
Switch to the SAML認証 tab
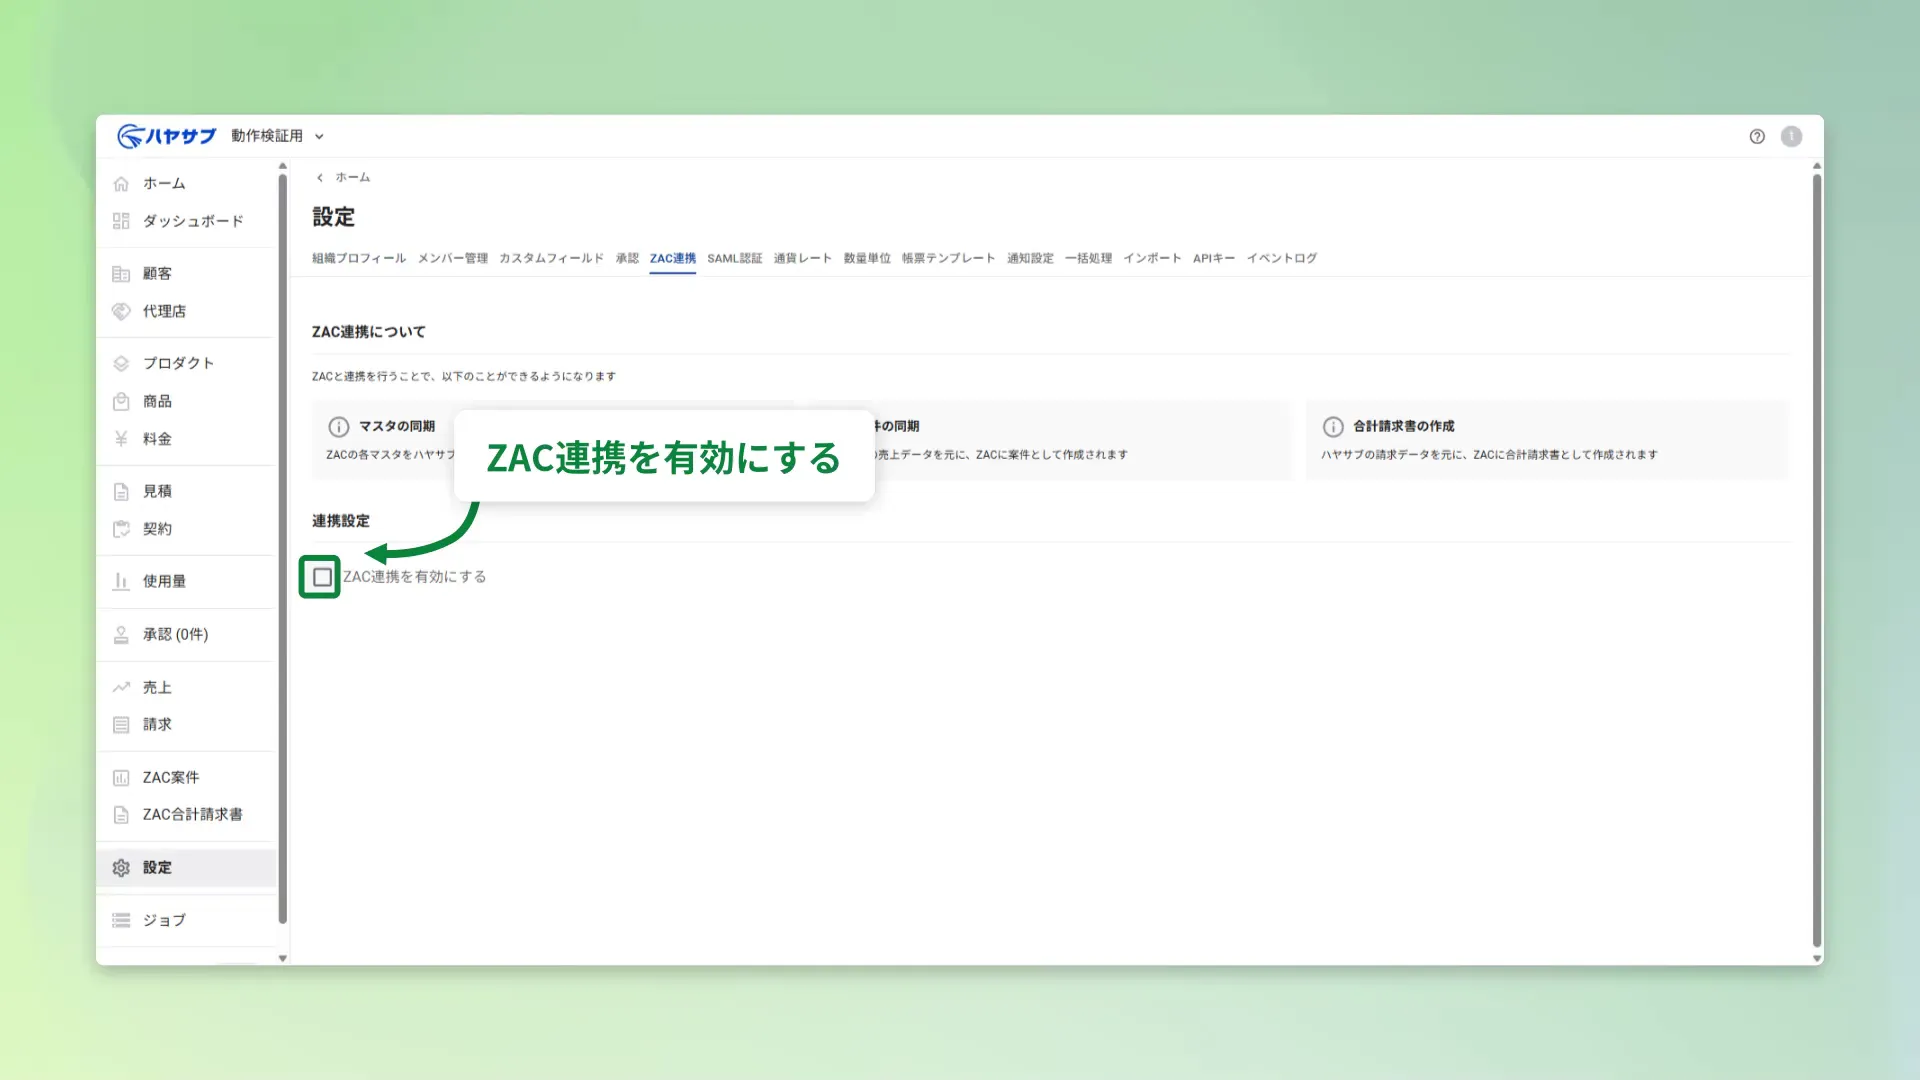(x=735, y=258)
